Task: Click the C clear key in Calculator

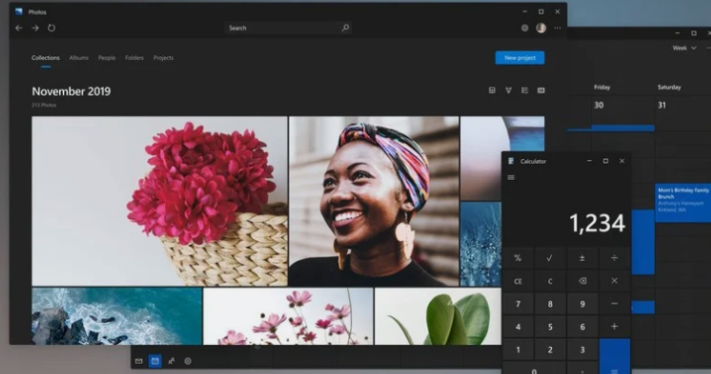Action: (x=550, y=281)
